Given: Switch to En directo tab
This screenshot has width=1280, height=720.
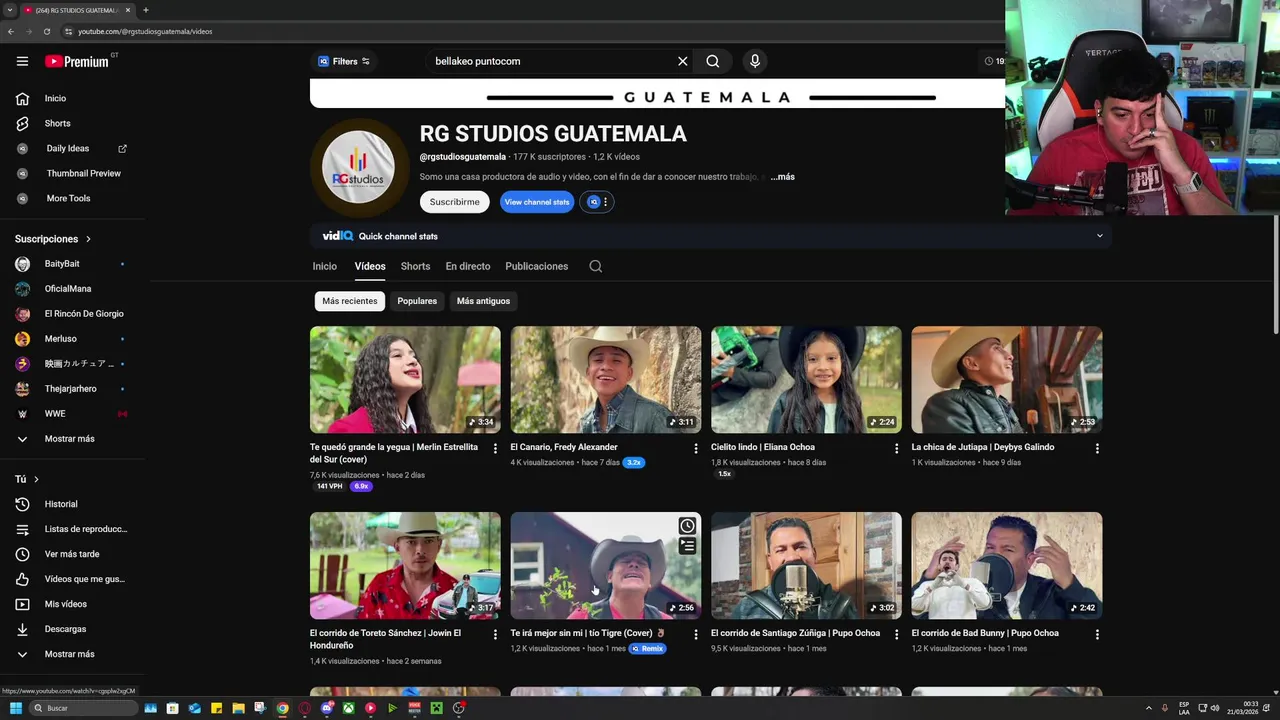Looking at the screenshot, I should click(468, 266).
